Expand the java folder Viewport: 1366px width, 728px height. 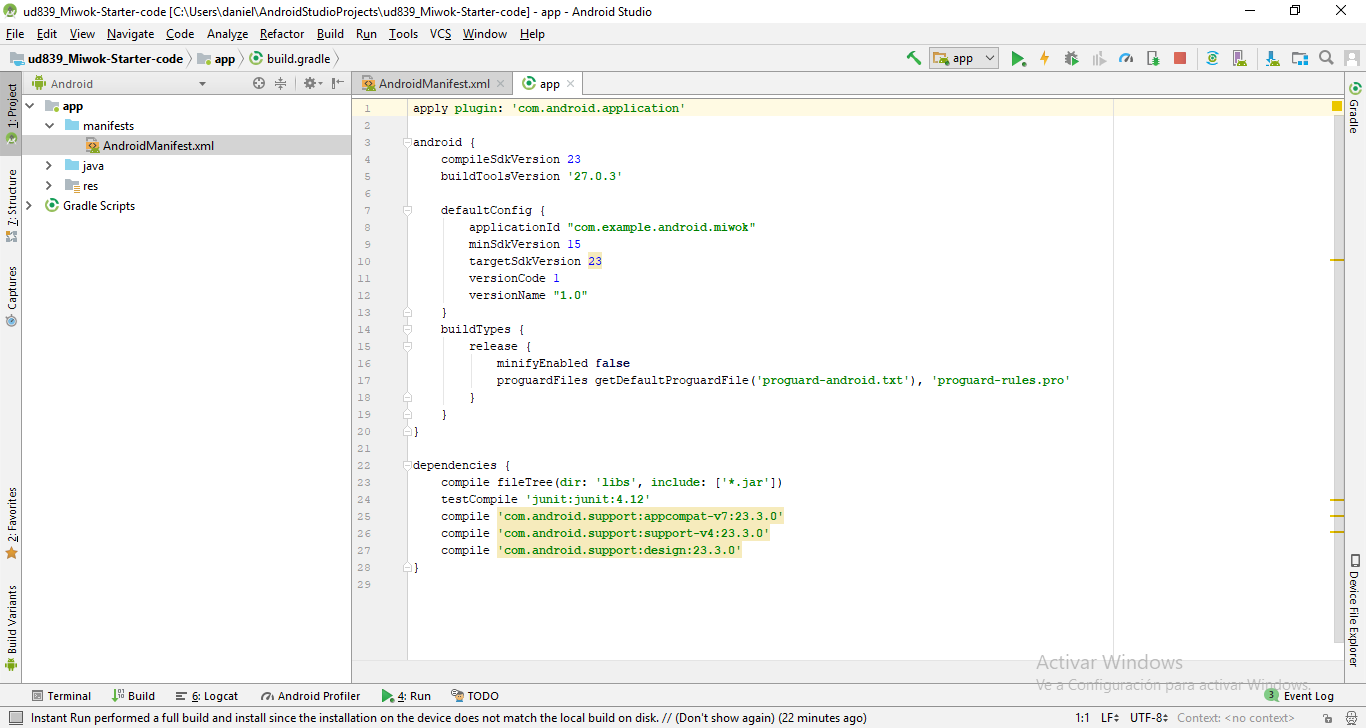tap(50, 166)
